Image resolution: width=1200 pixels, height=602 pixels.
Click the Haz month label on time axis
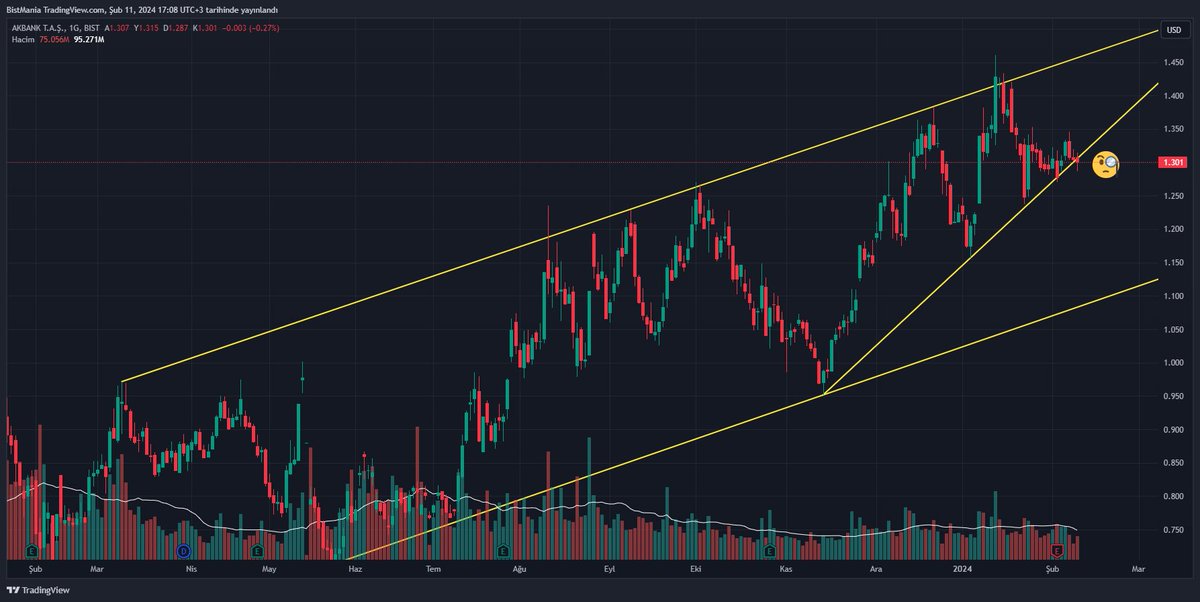[x=353, y=568]
